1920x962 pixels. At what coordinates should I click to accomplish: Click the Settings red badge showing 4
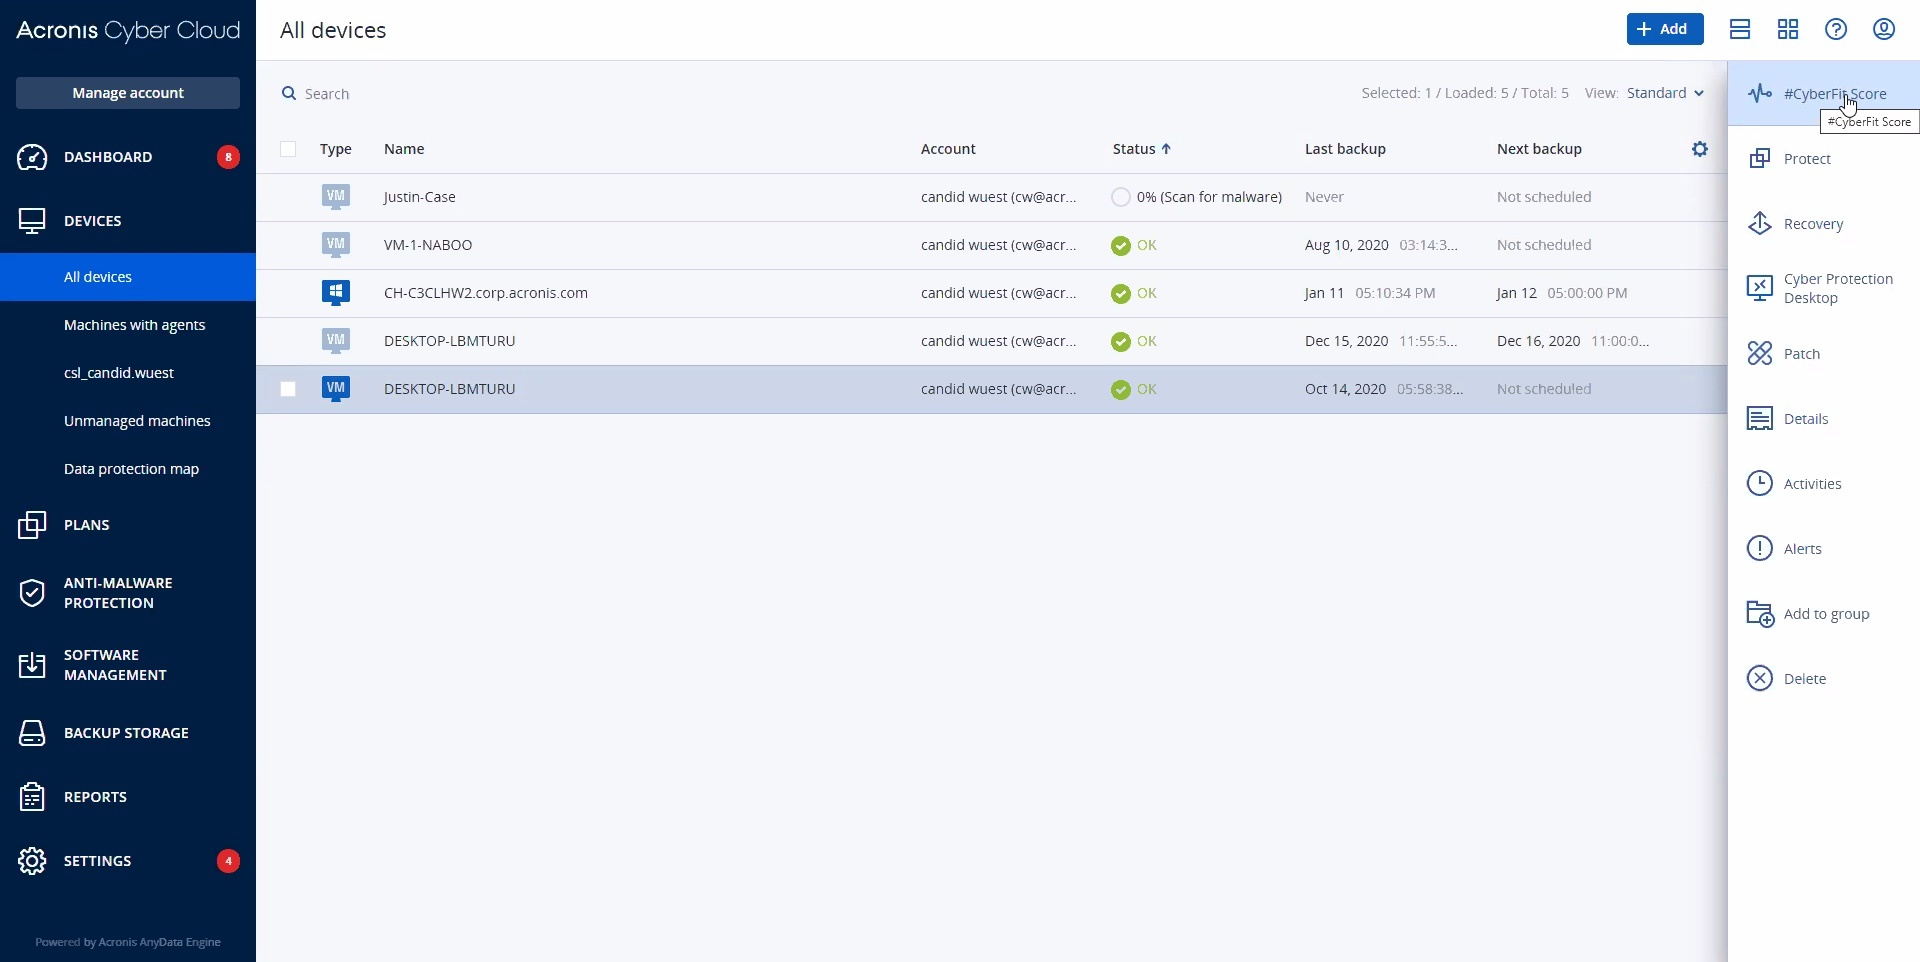click(228, 861)
